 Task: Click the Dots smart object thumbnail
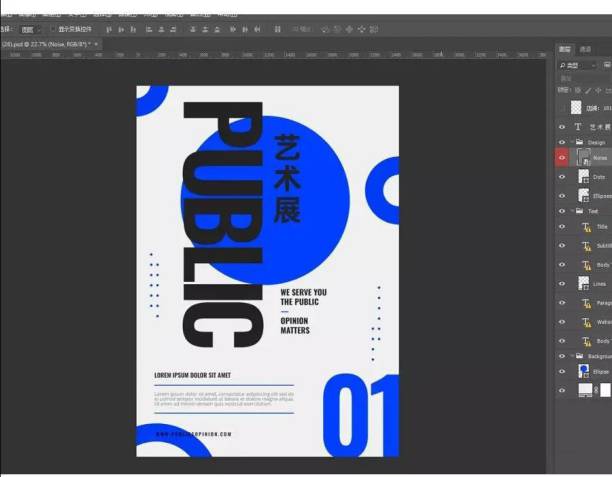point(585,177)
